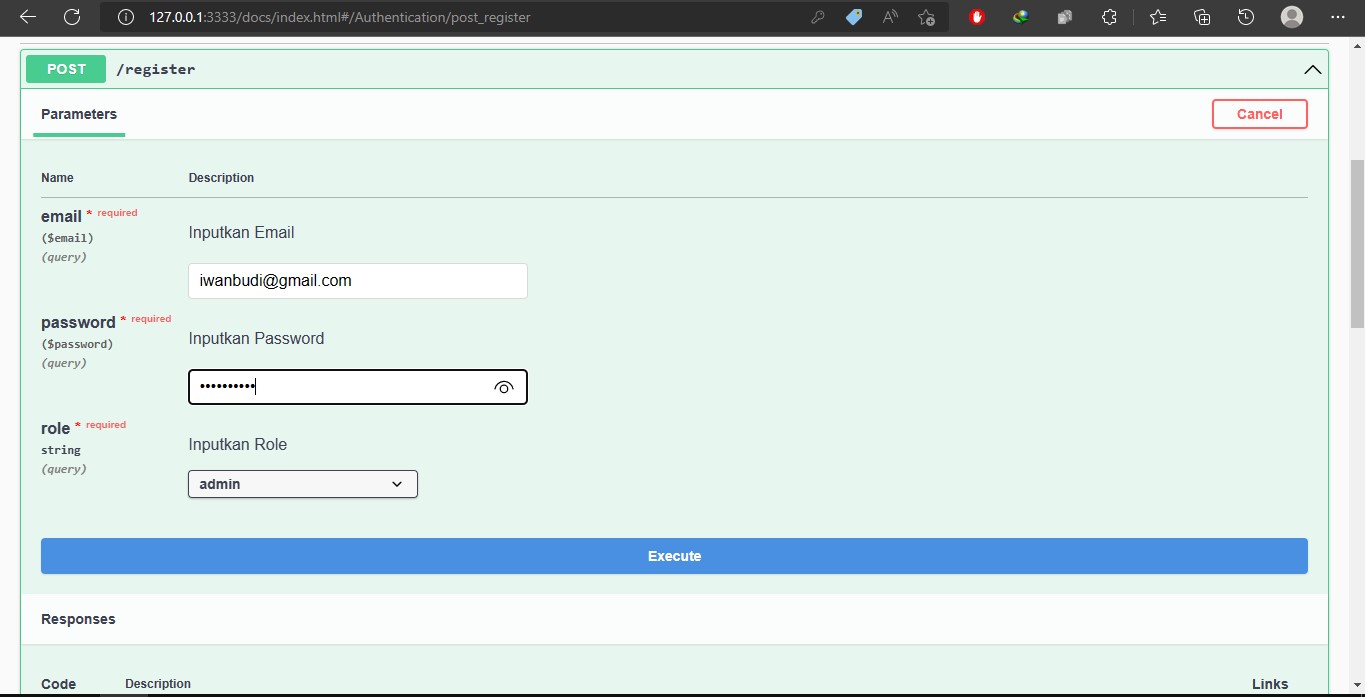Open the Extensions puzzle piece menu
This screenshot has width=1365, height=697.
[x=1109, y=17]
